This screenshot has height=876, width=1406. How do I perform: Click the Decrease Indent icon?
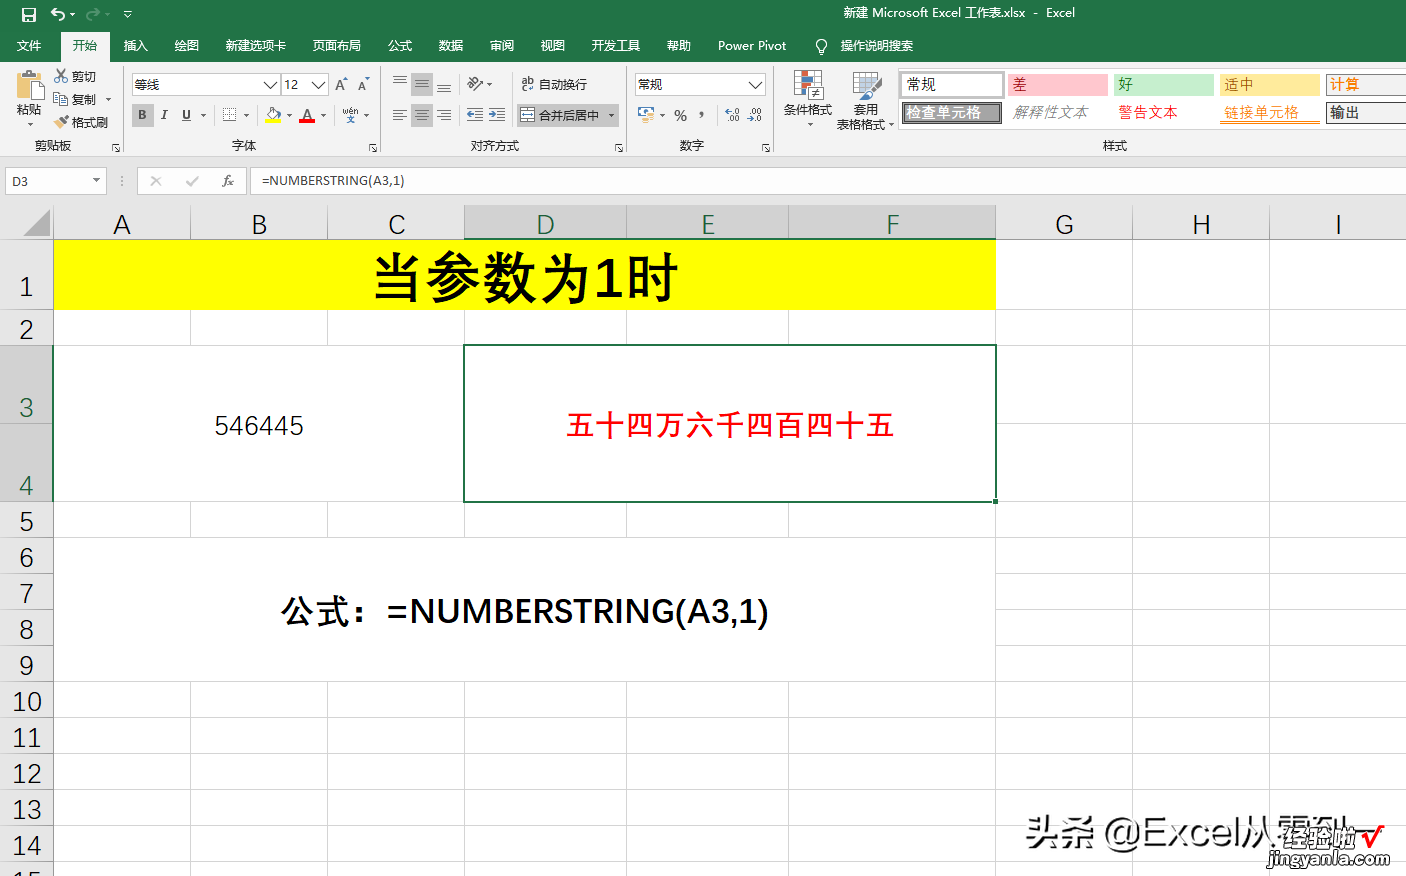[475, 115]
